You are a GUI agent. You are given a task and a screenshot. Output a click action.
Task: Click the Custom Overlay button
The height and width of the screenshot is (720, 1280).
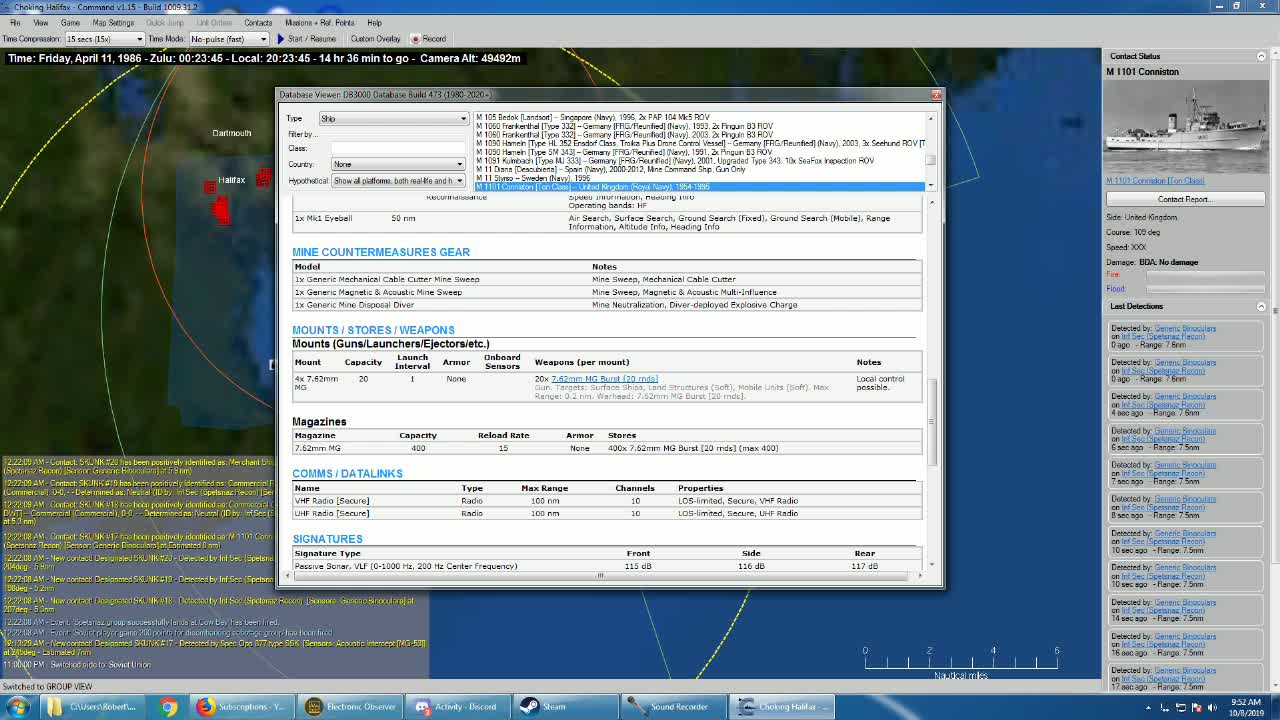point(375,39)
